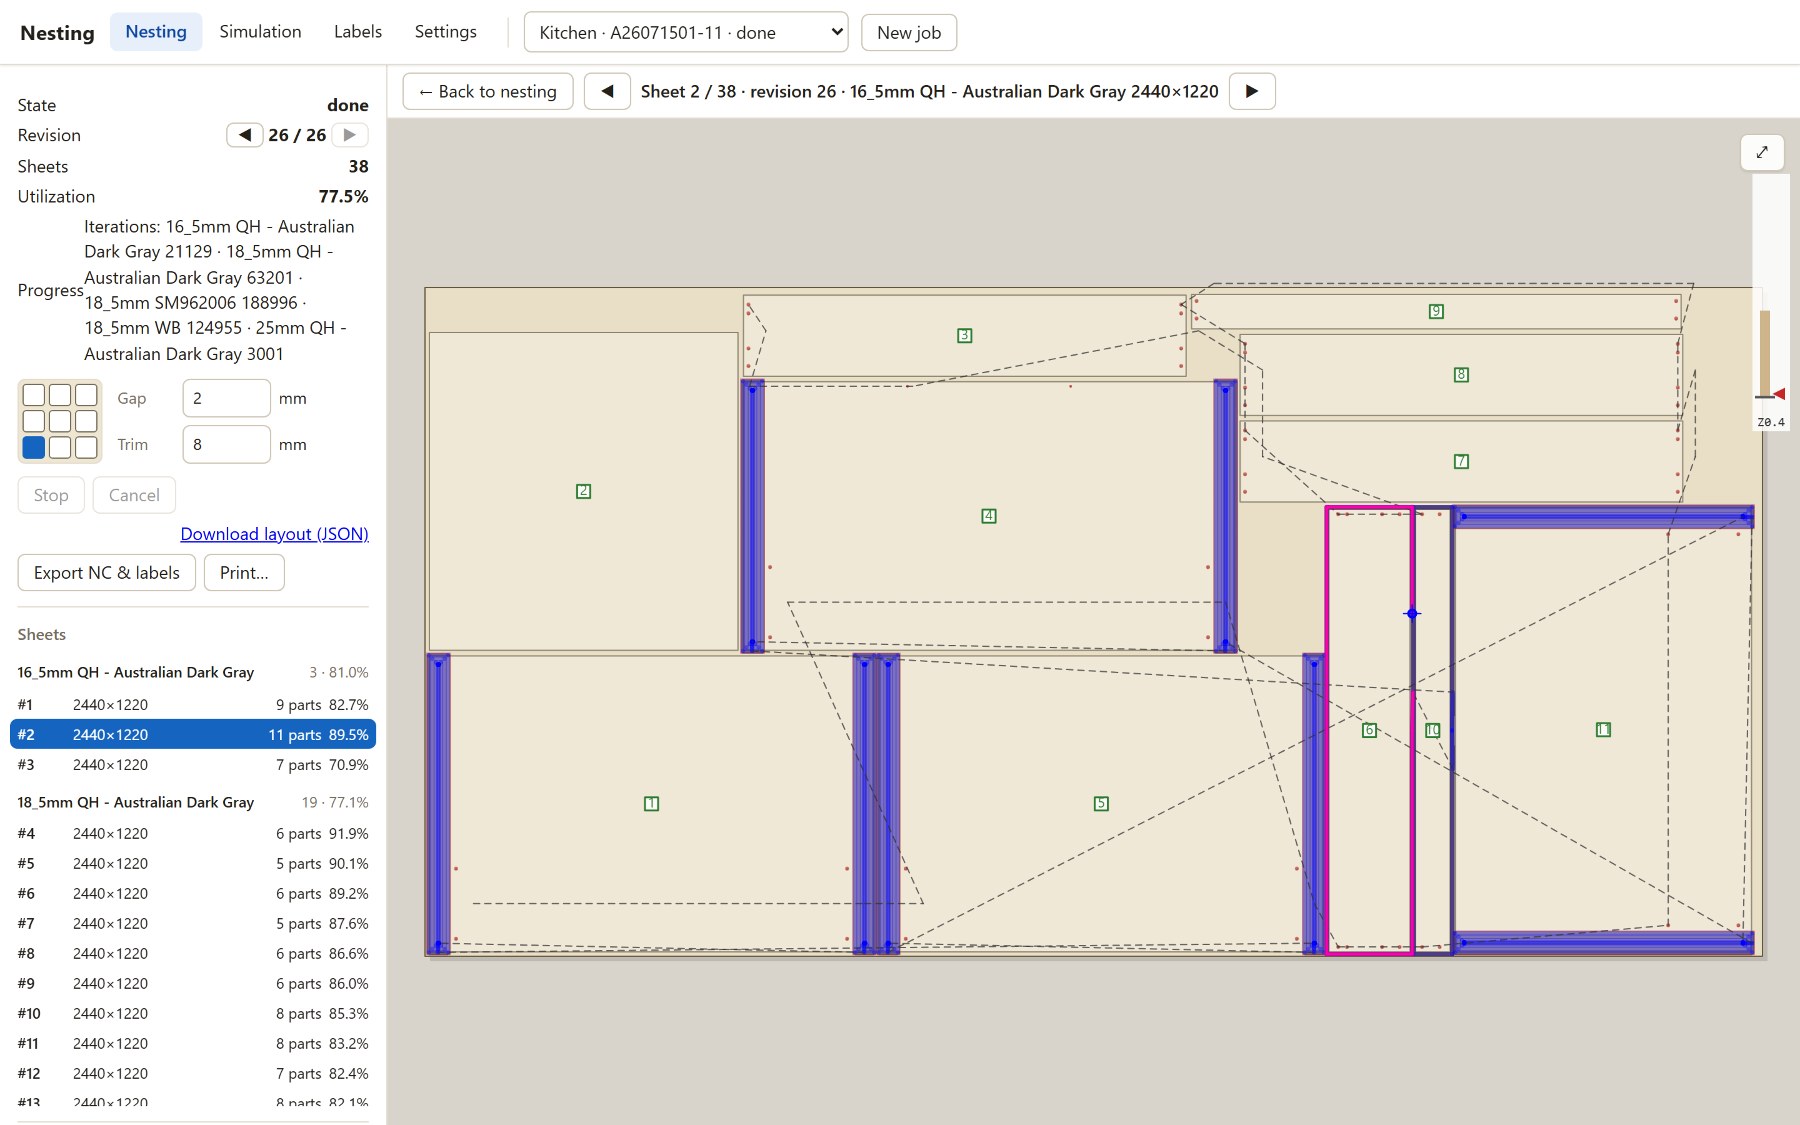
Task: Choose the bottom-left blue origin cell
Action: (34, 447)
